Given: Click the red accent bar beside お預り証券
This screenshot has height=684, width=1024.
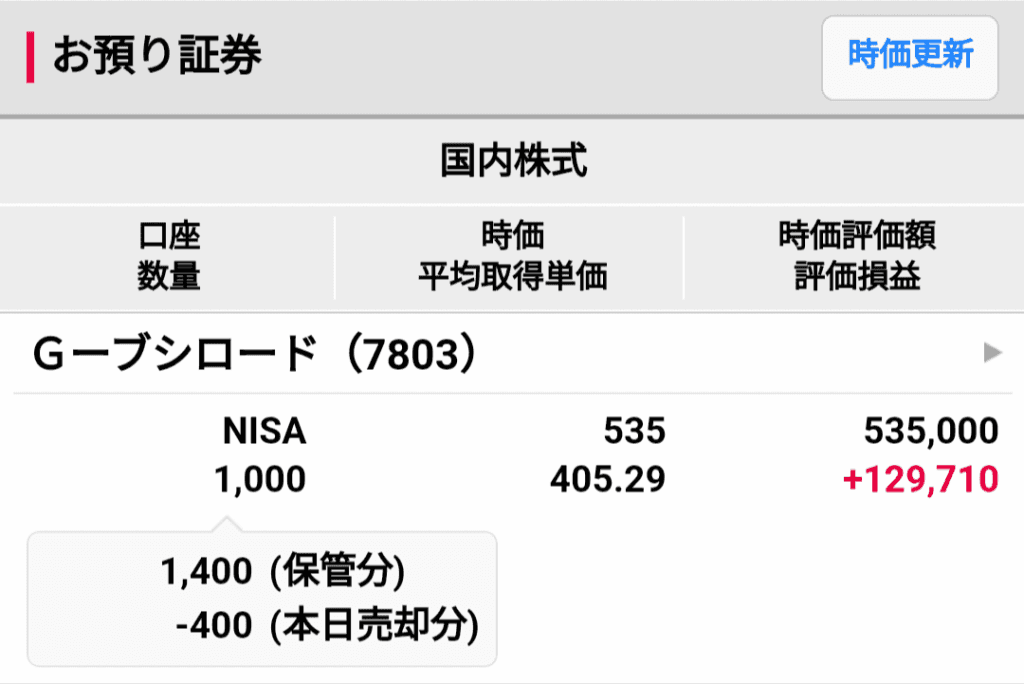Looking at the screenshot, I should (x=30, y=56).
